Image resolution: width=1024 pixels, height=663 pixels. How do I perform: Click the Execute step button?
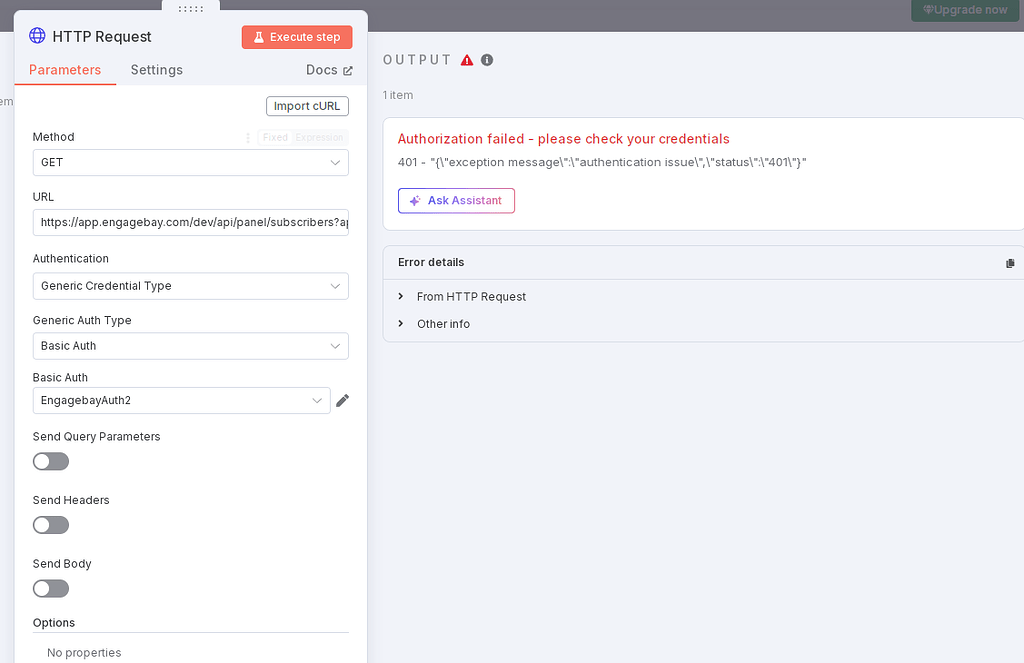tap(297, 37)
